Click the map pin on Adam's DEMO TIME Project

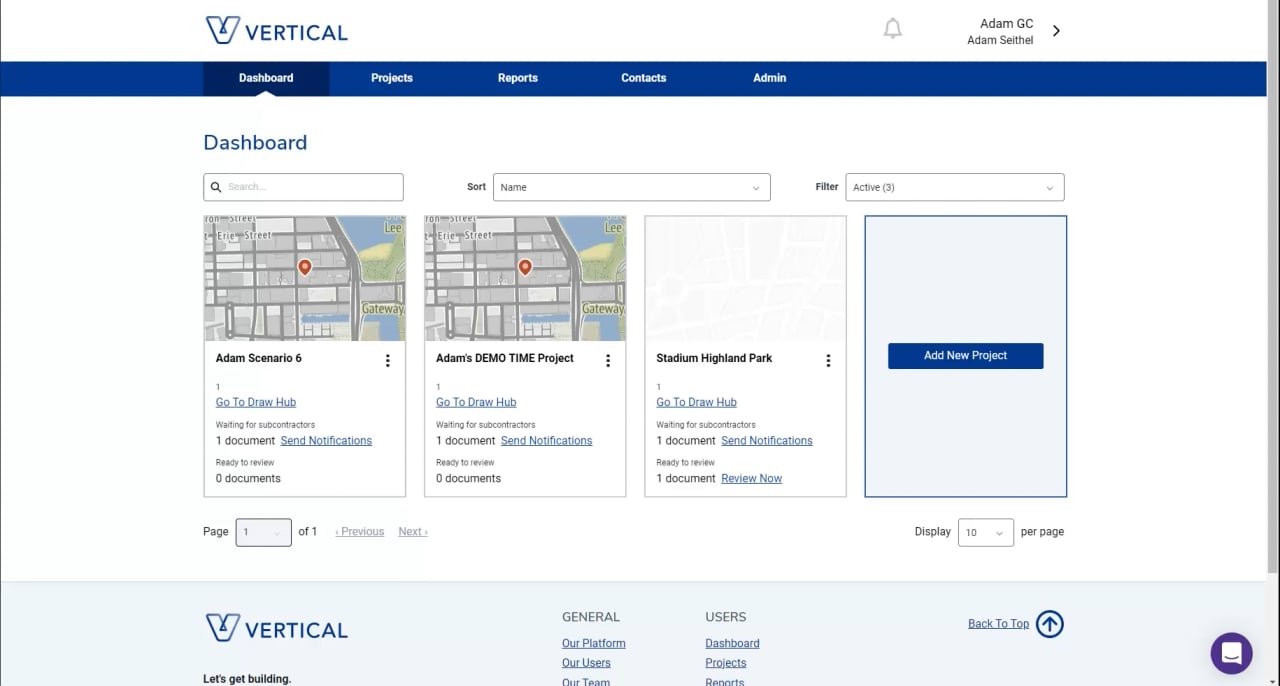tap(525, 267)
